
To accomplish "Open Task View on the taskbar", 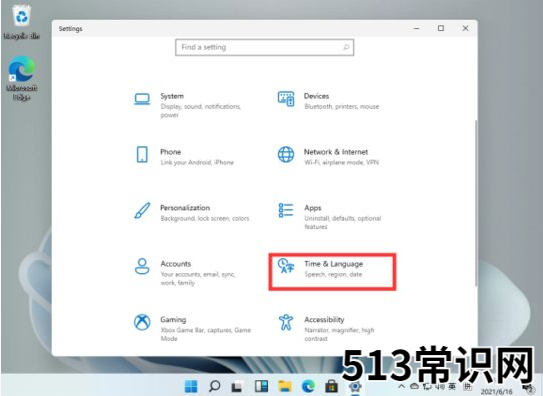I will click(x=237, y=386).
